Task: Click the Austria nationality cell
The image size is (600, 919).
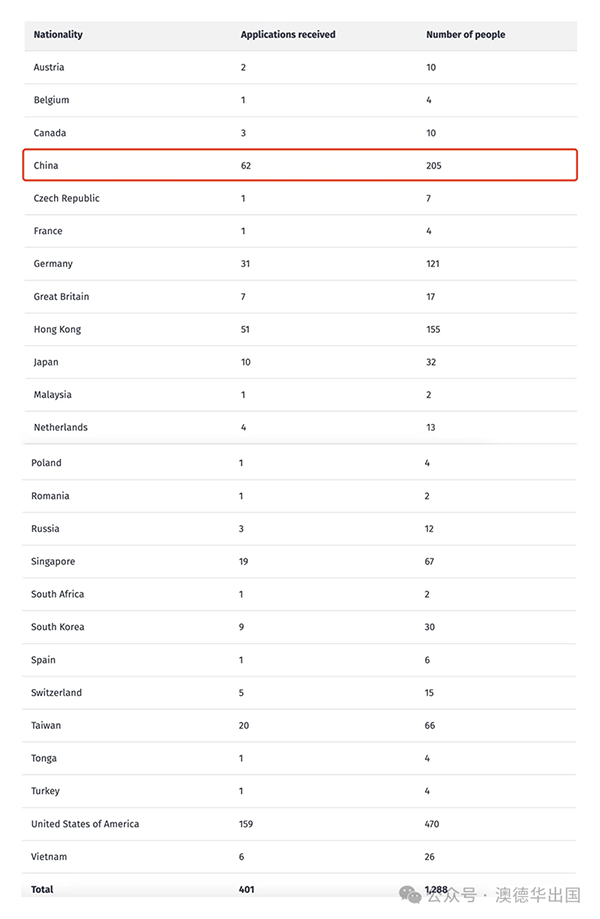Action: (x=49, y=67)
